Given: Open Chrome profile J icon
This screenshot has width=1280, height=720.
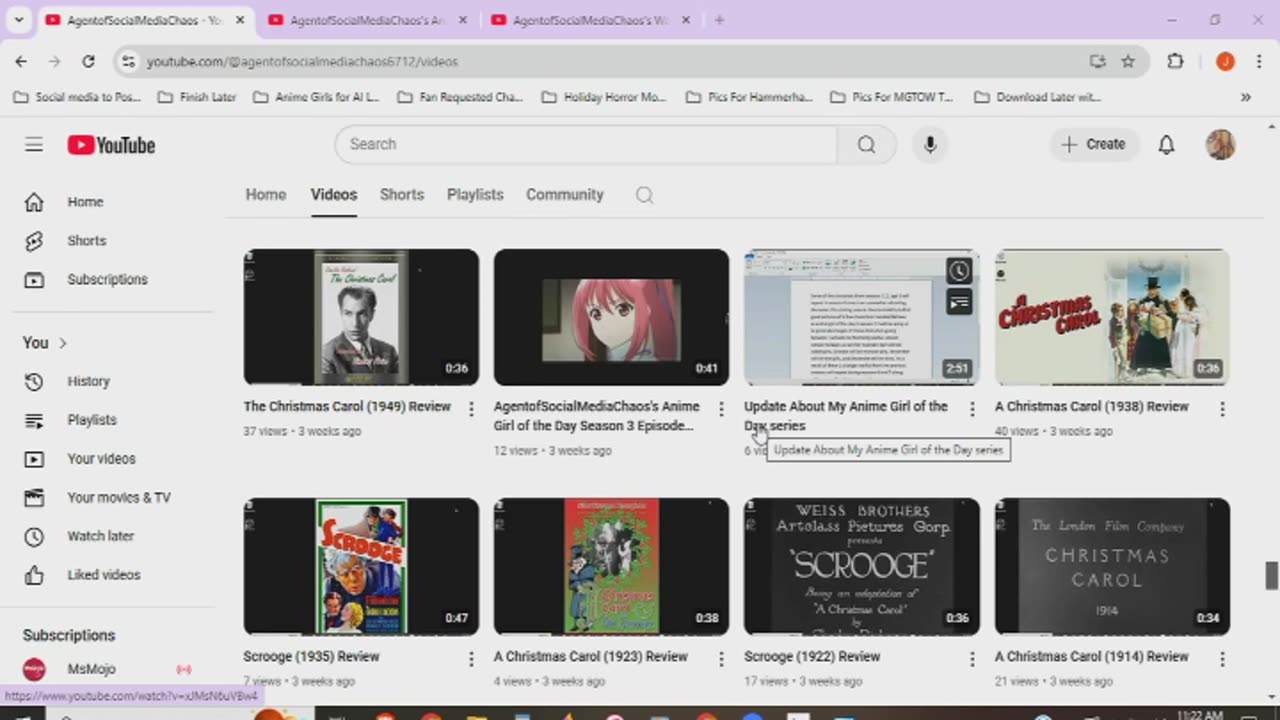Looking at the screenshot, I should [1225, 61].
